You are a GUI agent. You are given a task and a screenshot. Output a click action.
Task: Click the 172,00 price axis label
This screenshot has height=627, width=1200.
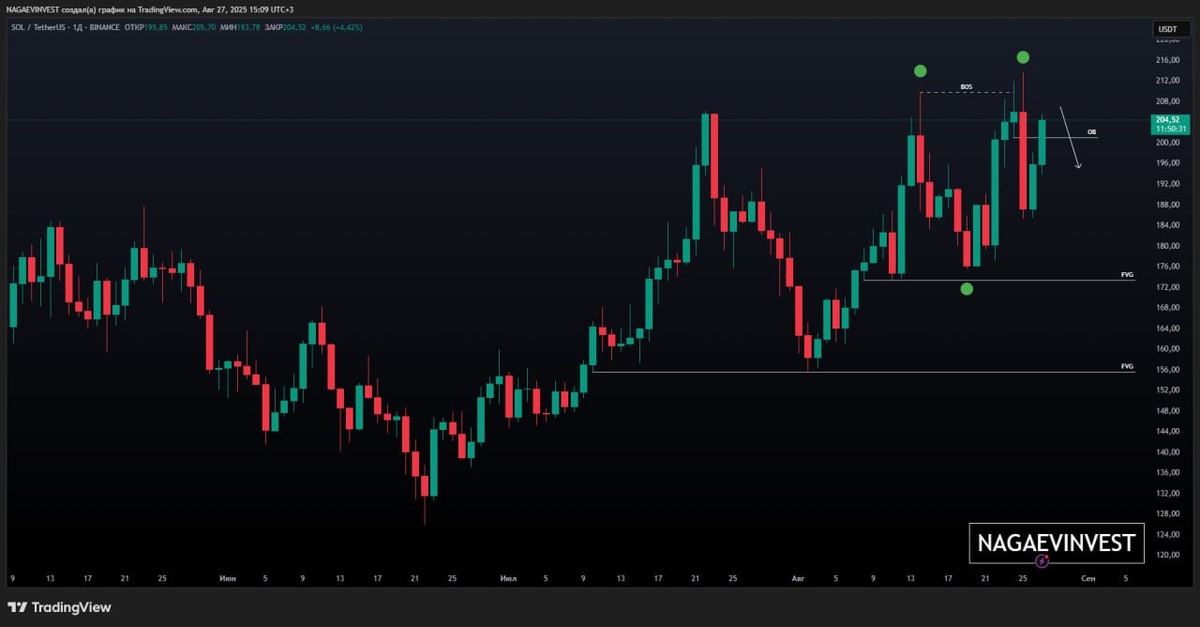tap(1166, 287)
